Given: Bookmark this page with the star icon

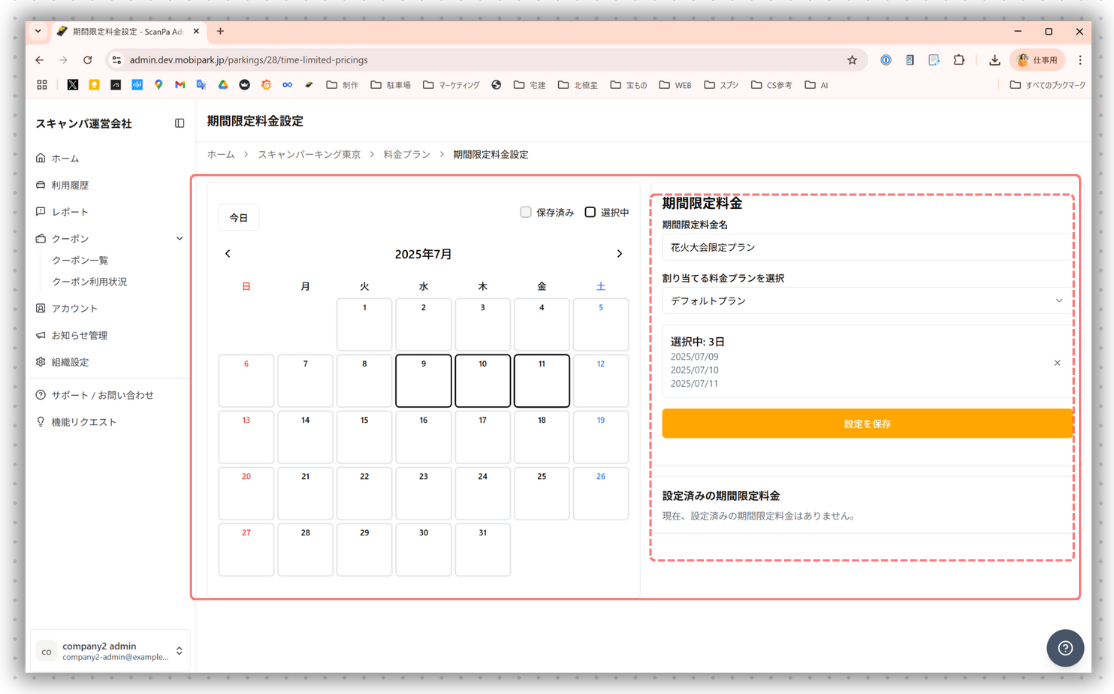Looking at the screenshot, I should pyautogui.click(x=852, y=60).
